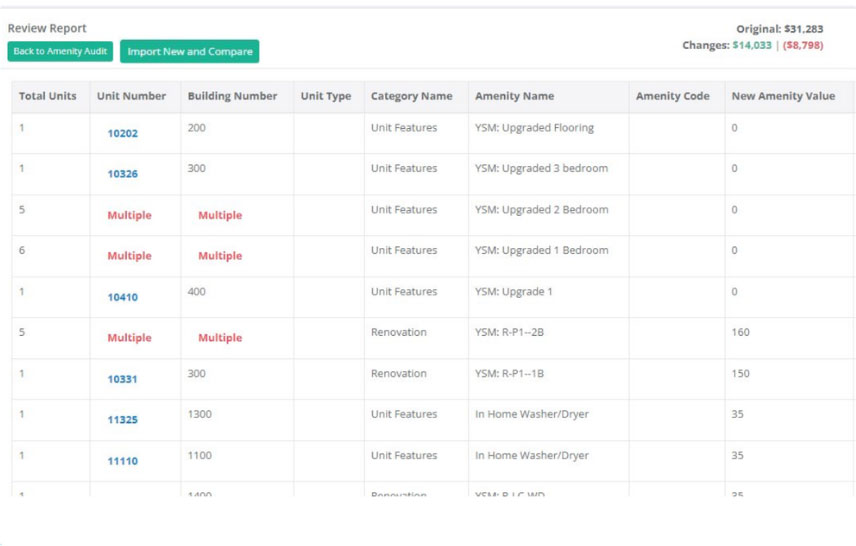Click Multiple building link in R-P1--2B row
This screenshot has height=546, width=856.
coord(220,337)
